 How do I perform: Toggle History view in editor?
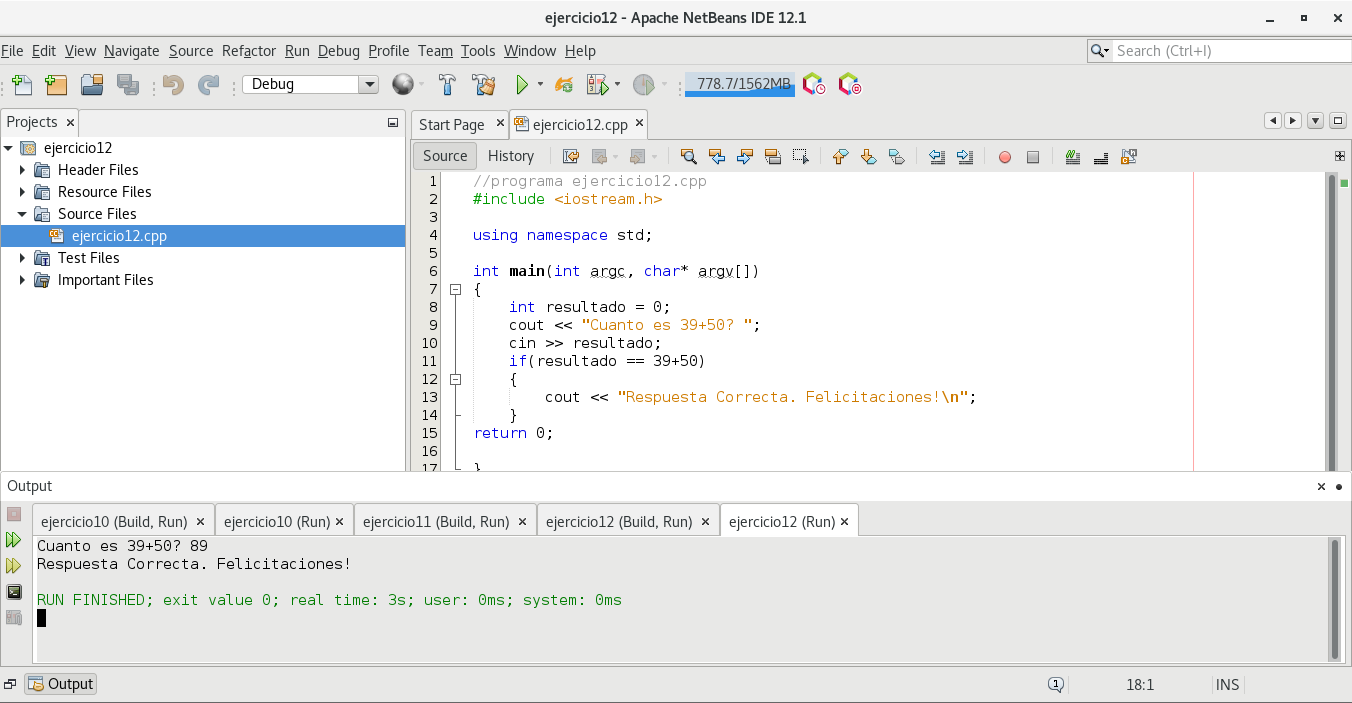tap(510, 156)
